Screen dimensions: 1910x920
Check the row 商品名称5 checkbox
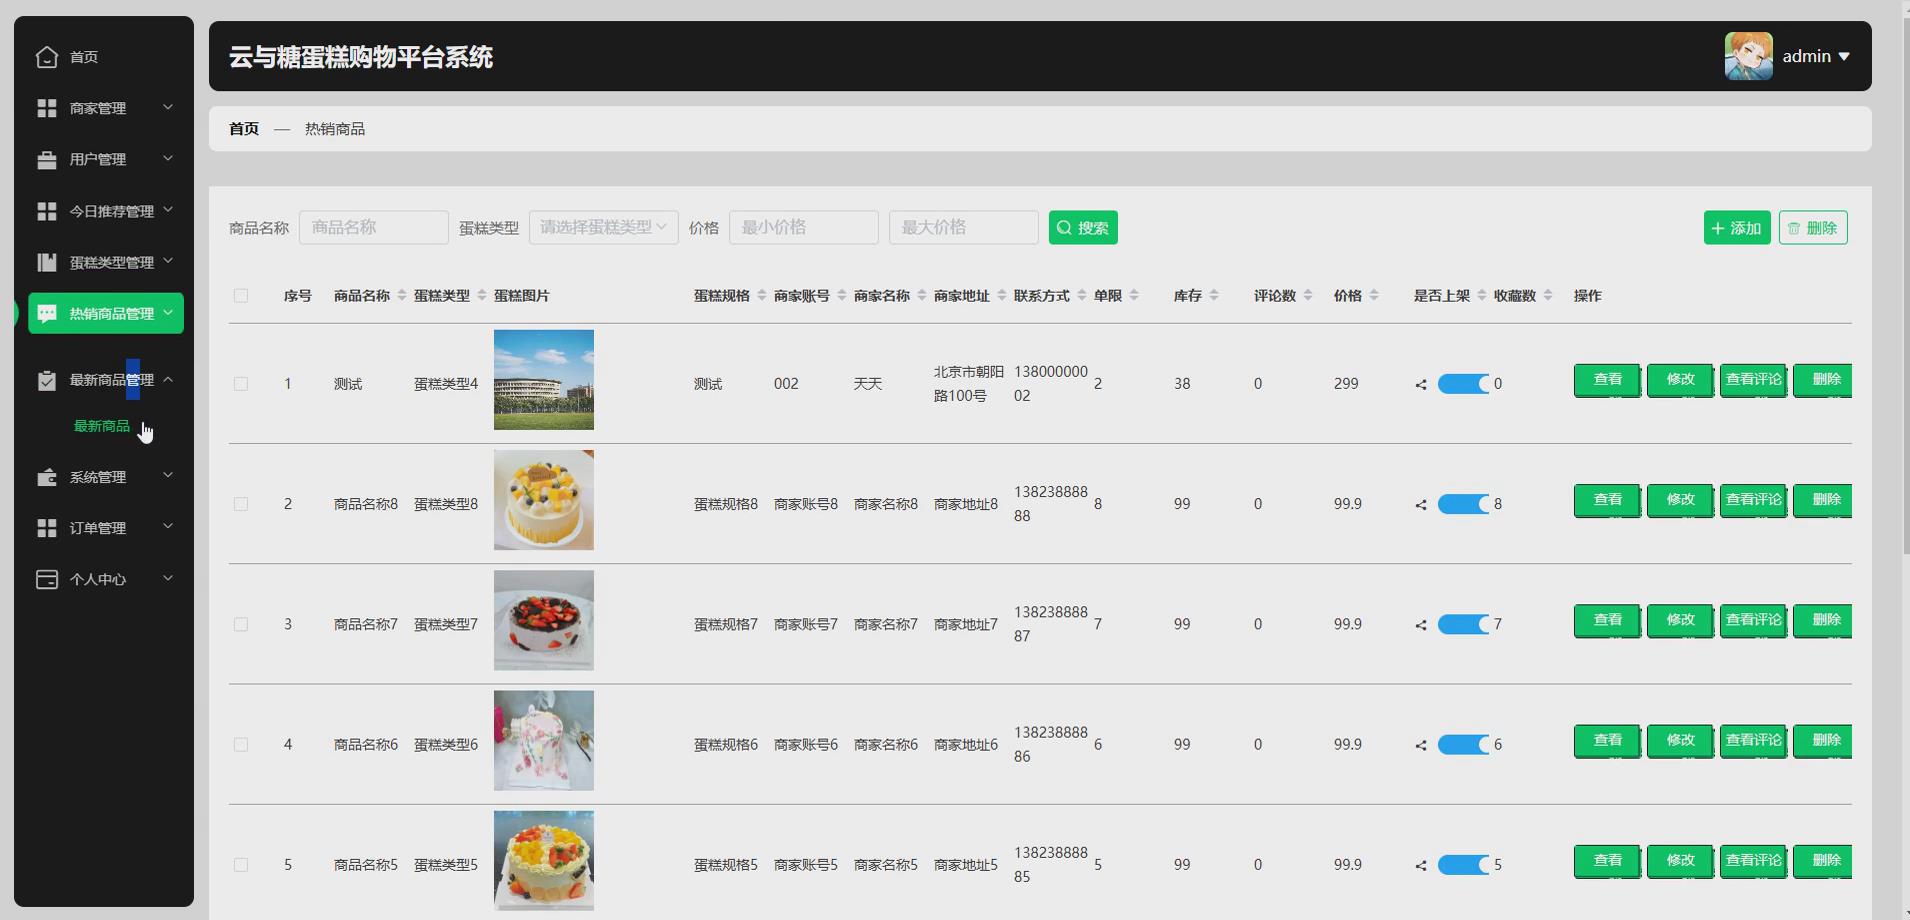(241, 865)
